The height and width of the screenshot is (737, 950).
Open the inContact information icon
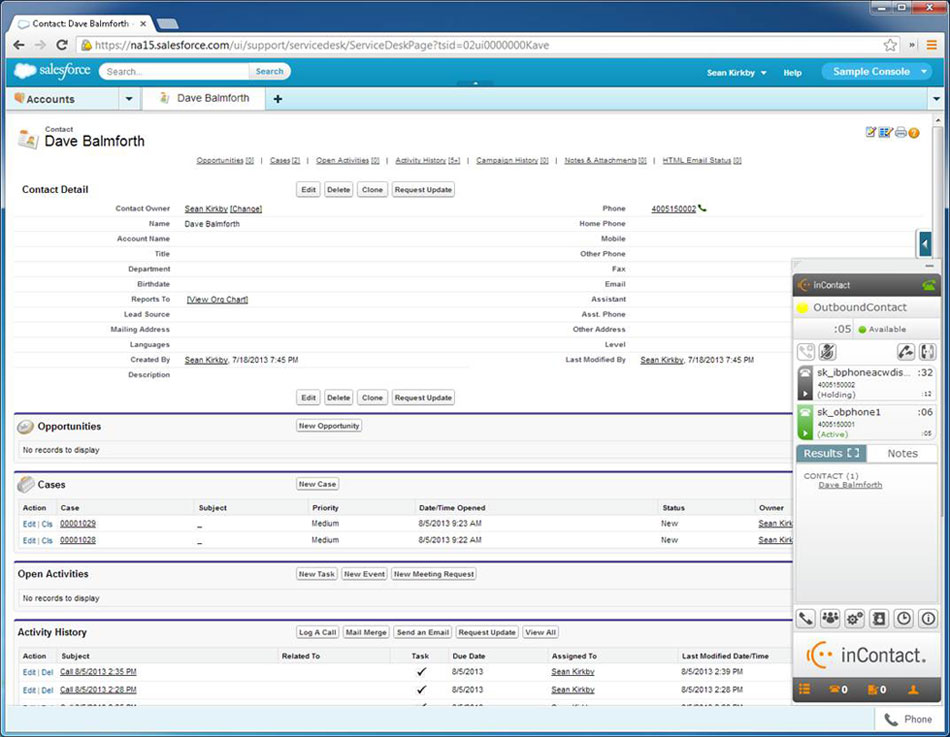928,619
